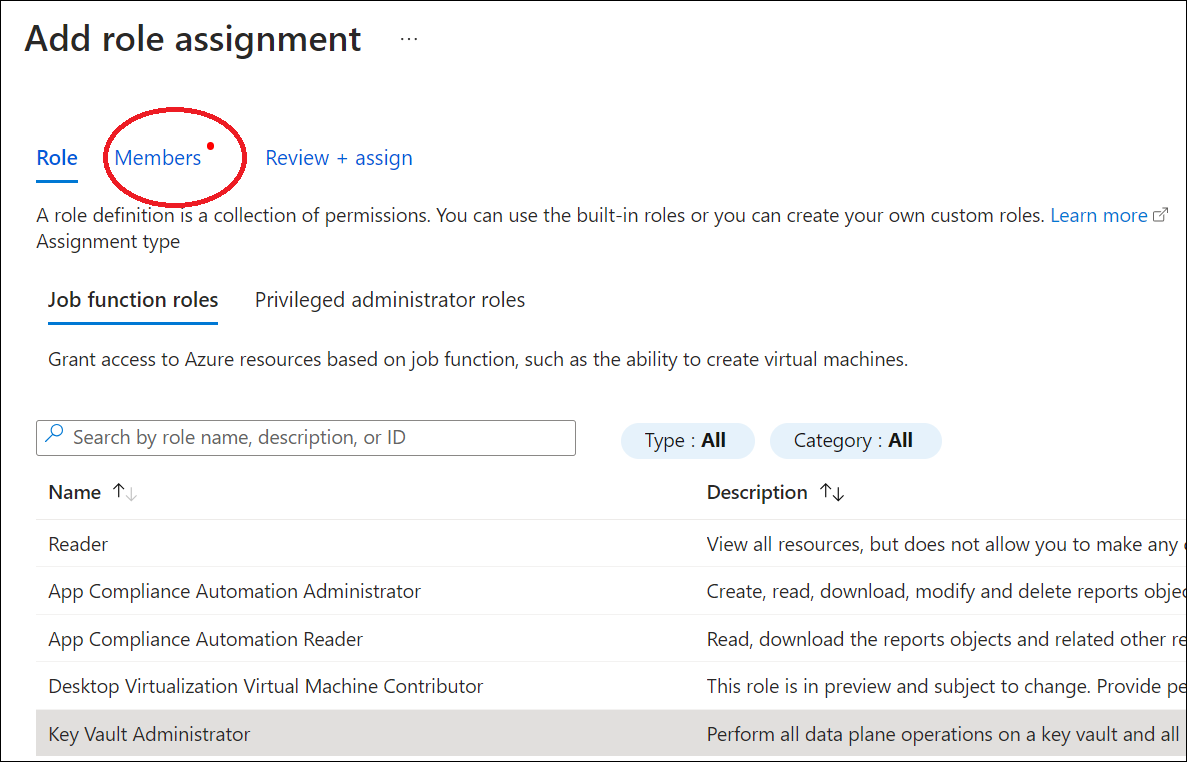Switch to the Role tab
Screen dimensions: 1187x762
(x=57, y=158)
